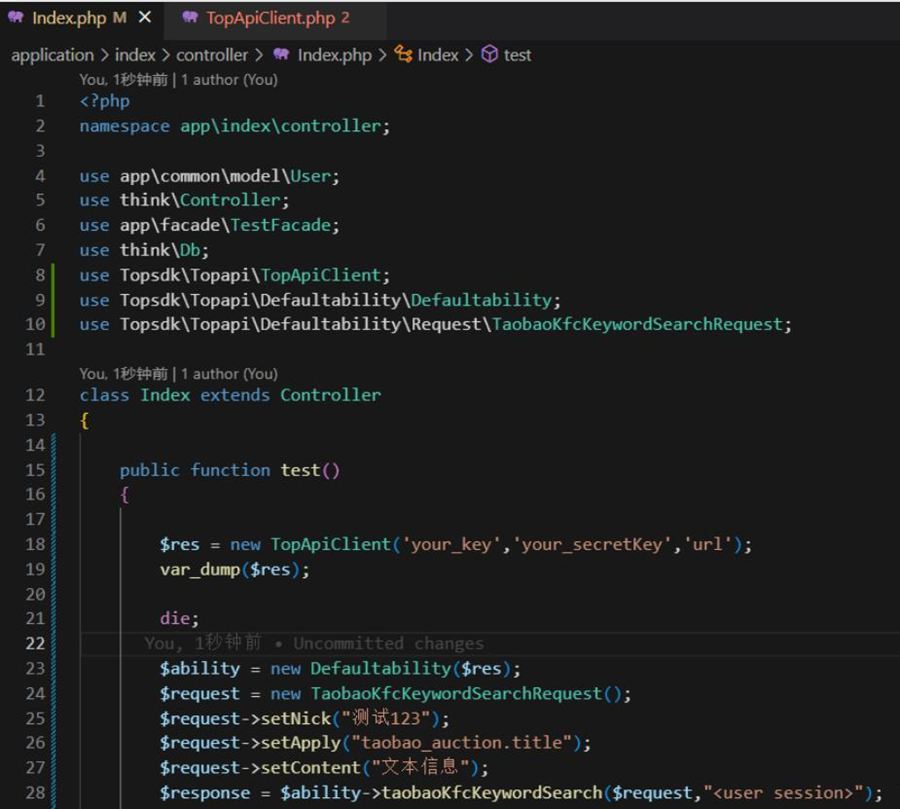Click the author CodeLens above class Index
The image size is (900, 809).
pos(178,373)
